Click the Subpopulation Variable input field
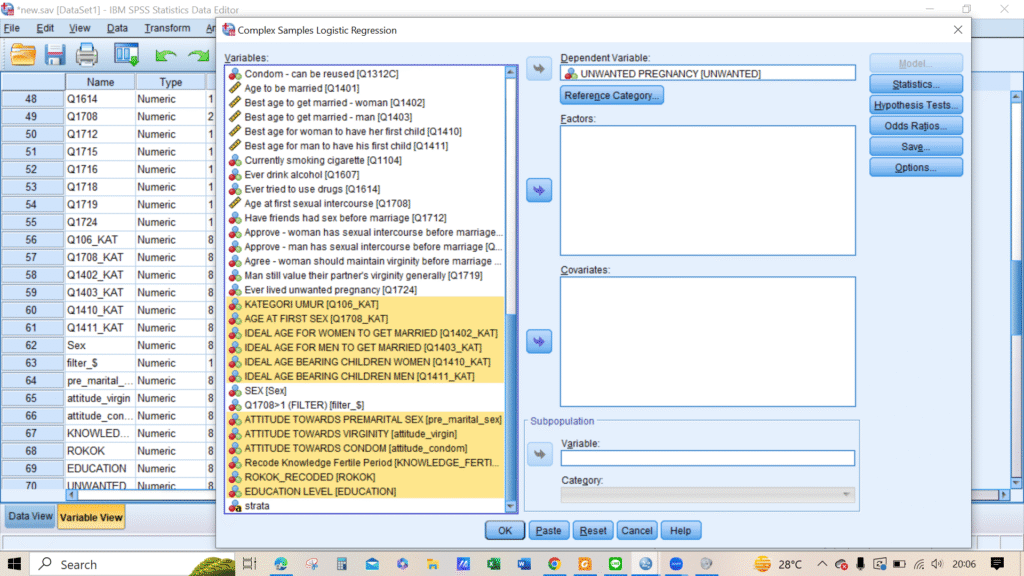This screenshot has height=576, width=1024. pos(707,458)
